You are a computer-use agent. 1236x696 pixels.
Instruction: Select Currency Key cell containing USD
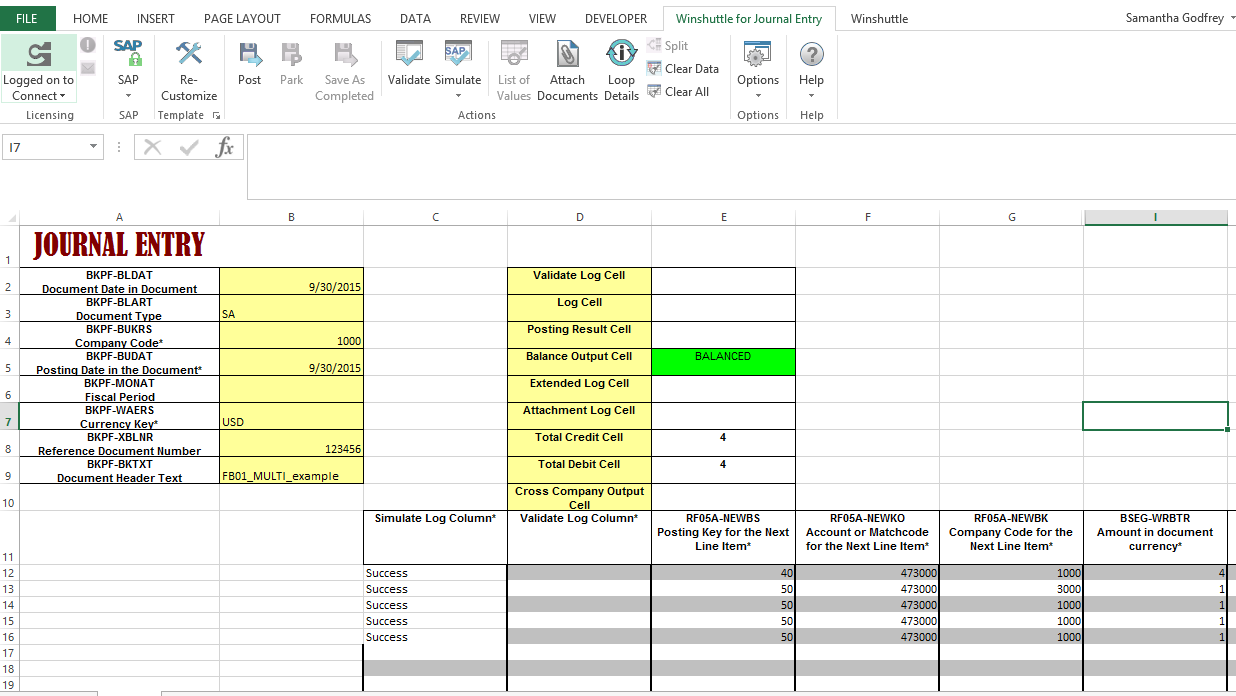[291, 416]
